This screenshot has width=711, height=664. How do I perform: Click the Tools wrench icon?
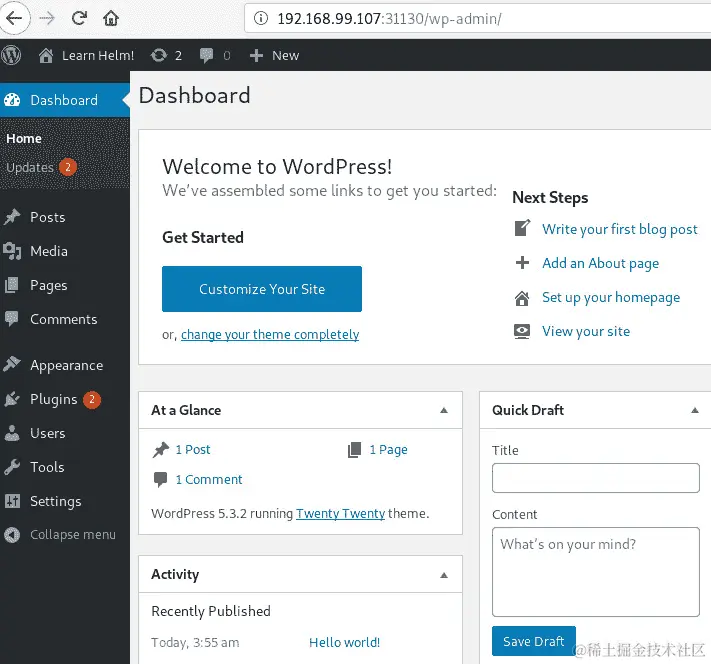pos(12,467)
